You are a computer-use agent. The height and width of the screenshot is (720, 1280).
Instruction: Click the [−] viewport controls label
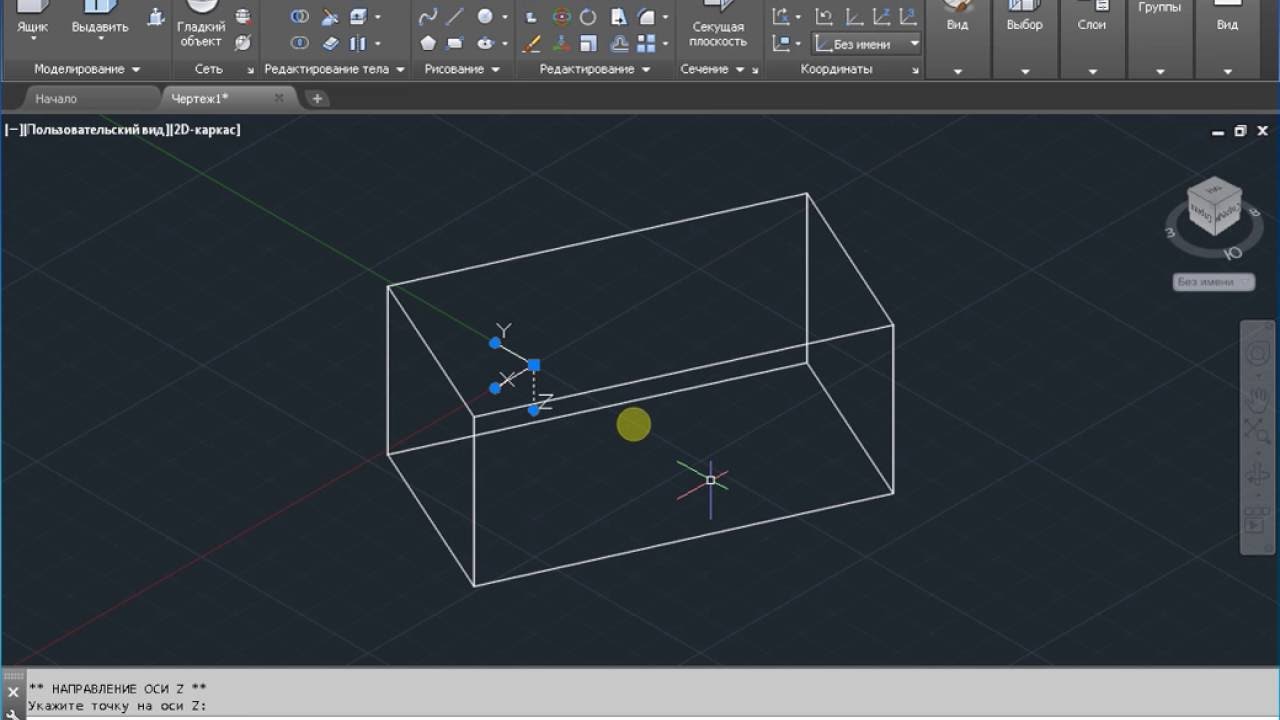coord(14,129)
